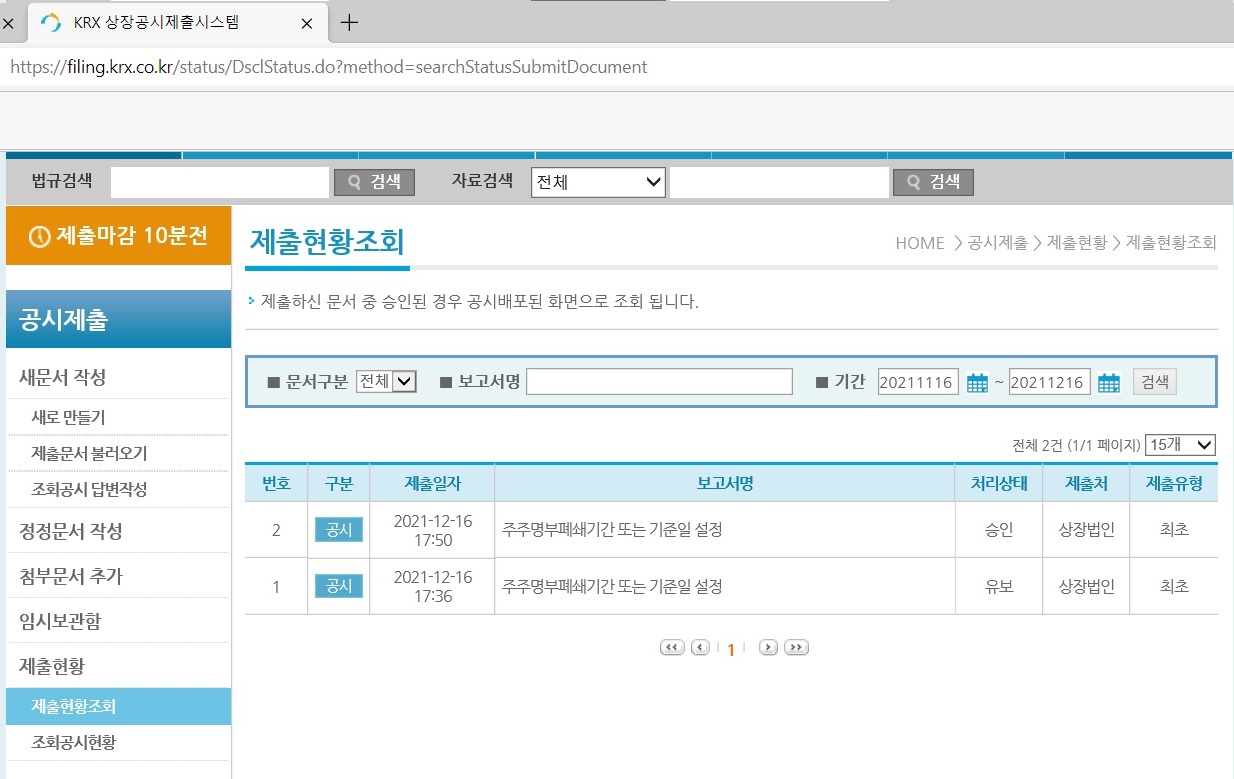Open the calendar icon for start date 20211116
1234x779 pixels.
[976, 381]
